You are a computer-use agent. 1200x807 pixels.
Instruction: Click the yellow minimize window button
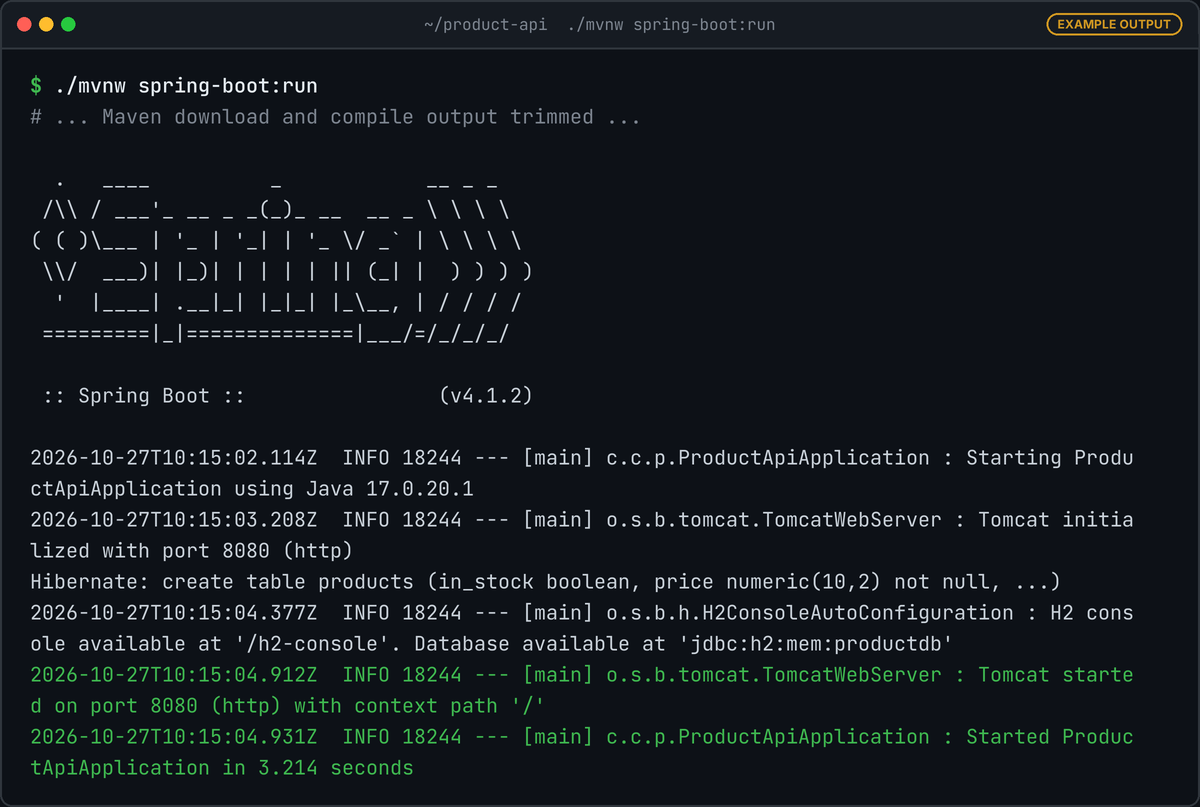[x=46, y=24]
